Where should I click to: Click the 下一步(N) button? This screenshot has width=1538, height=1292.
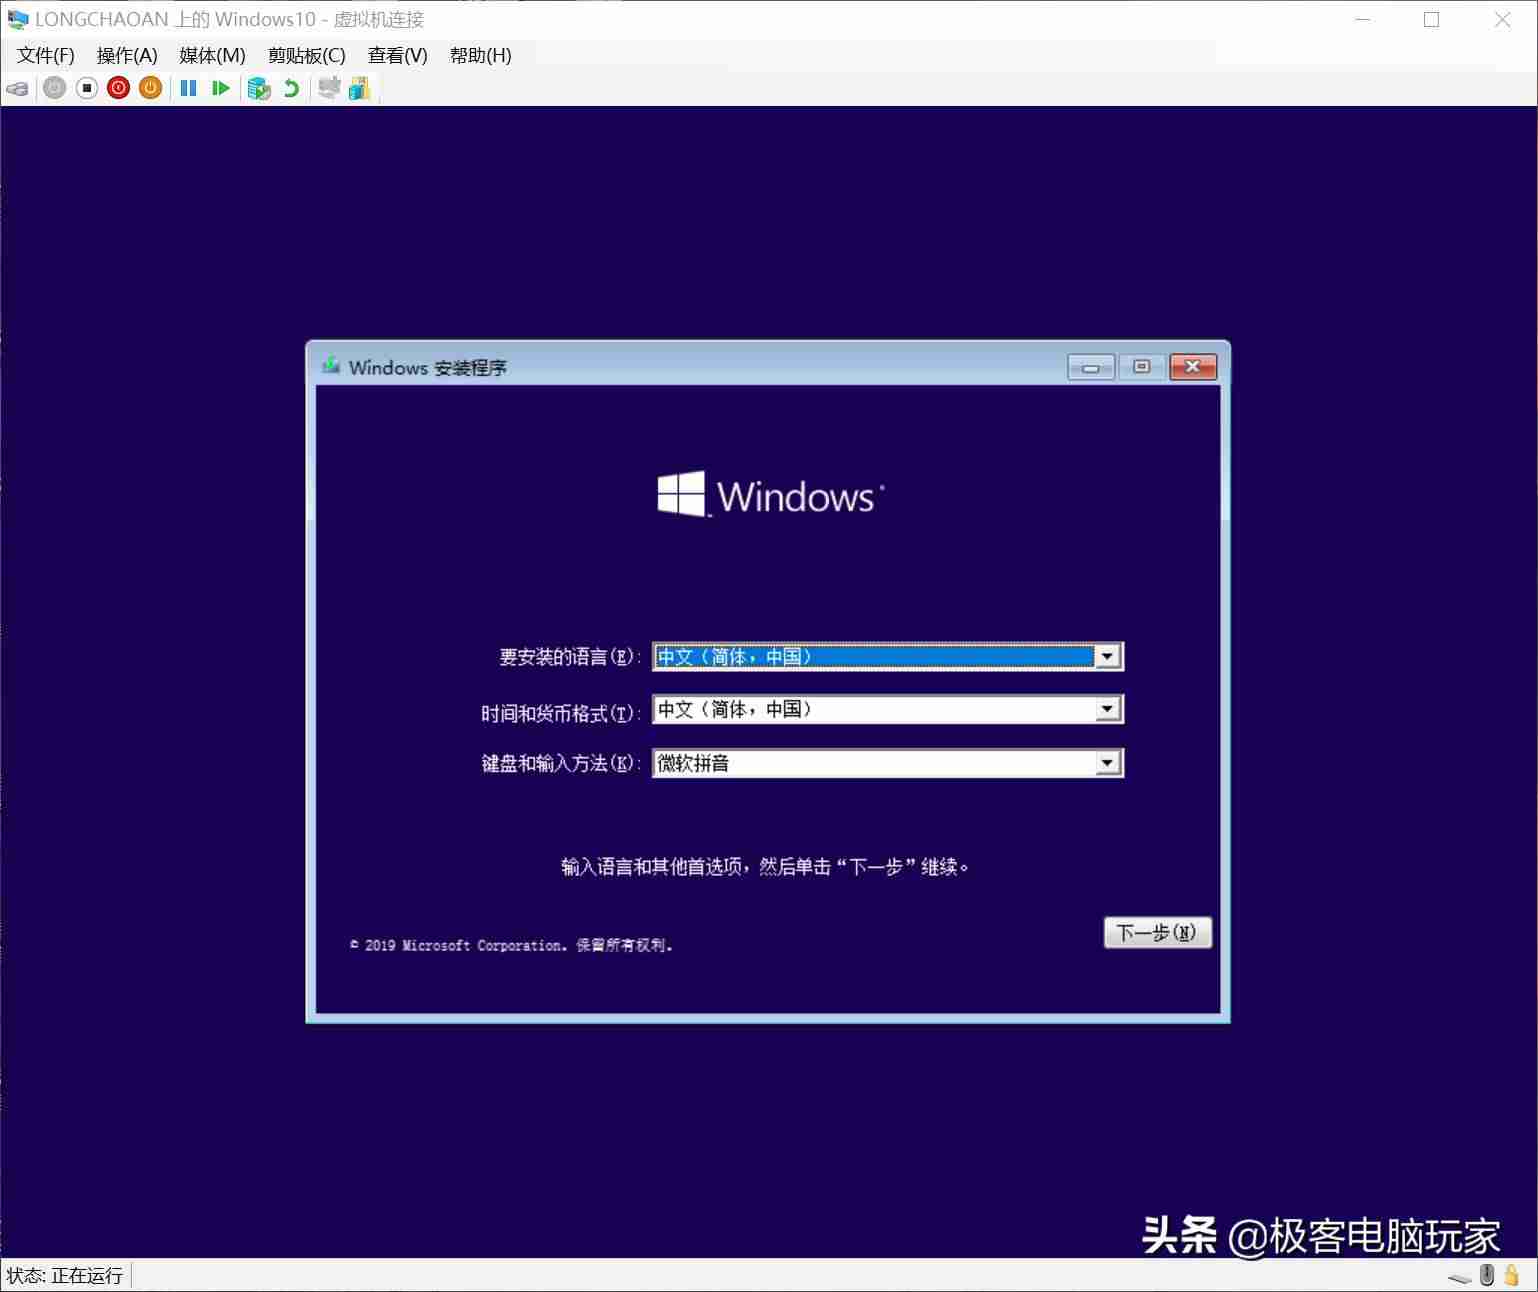[x=1157, y=932]
